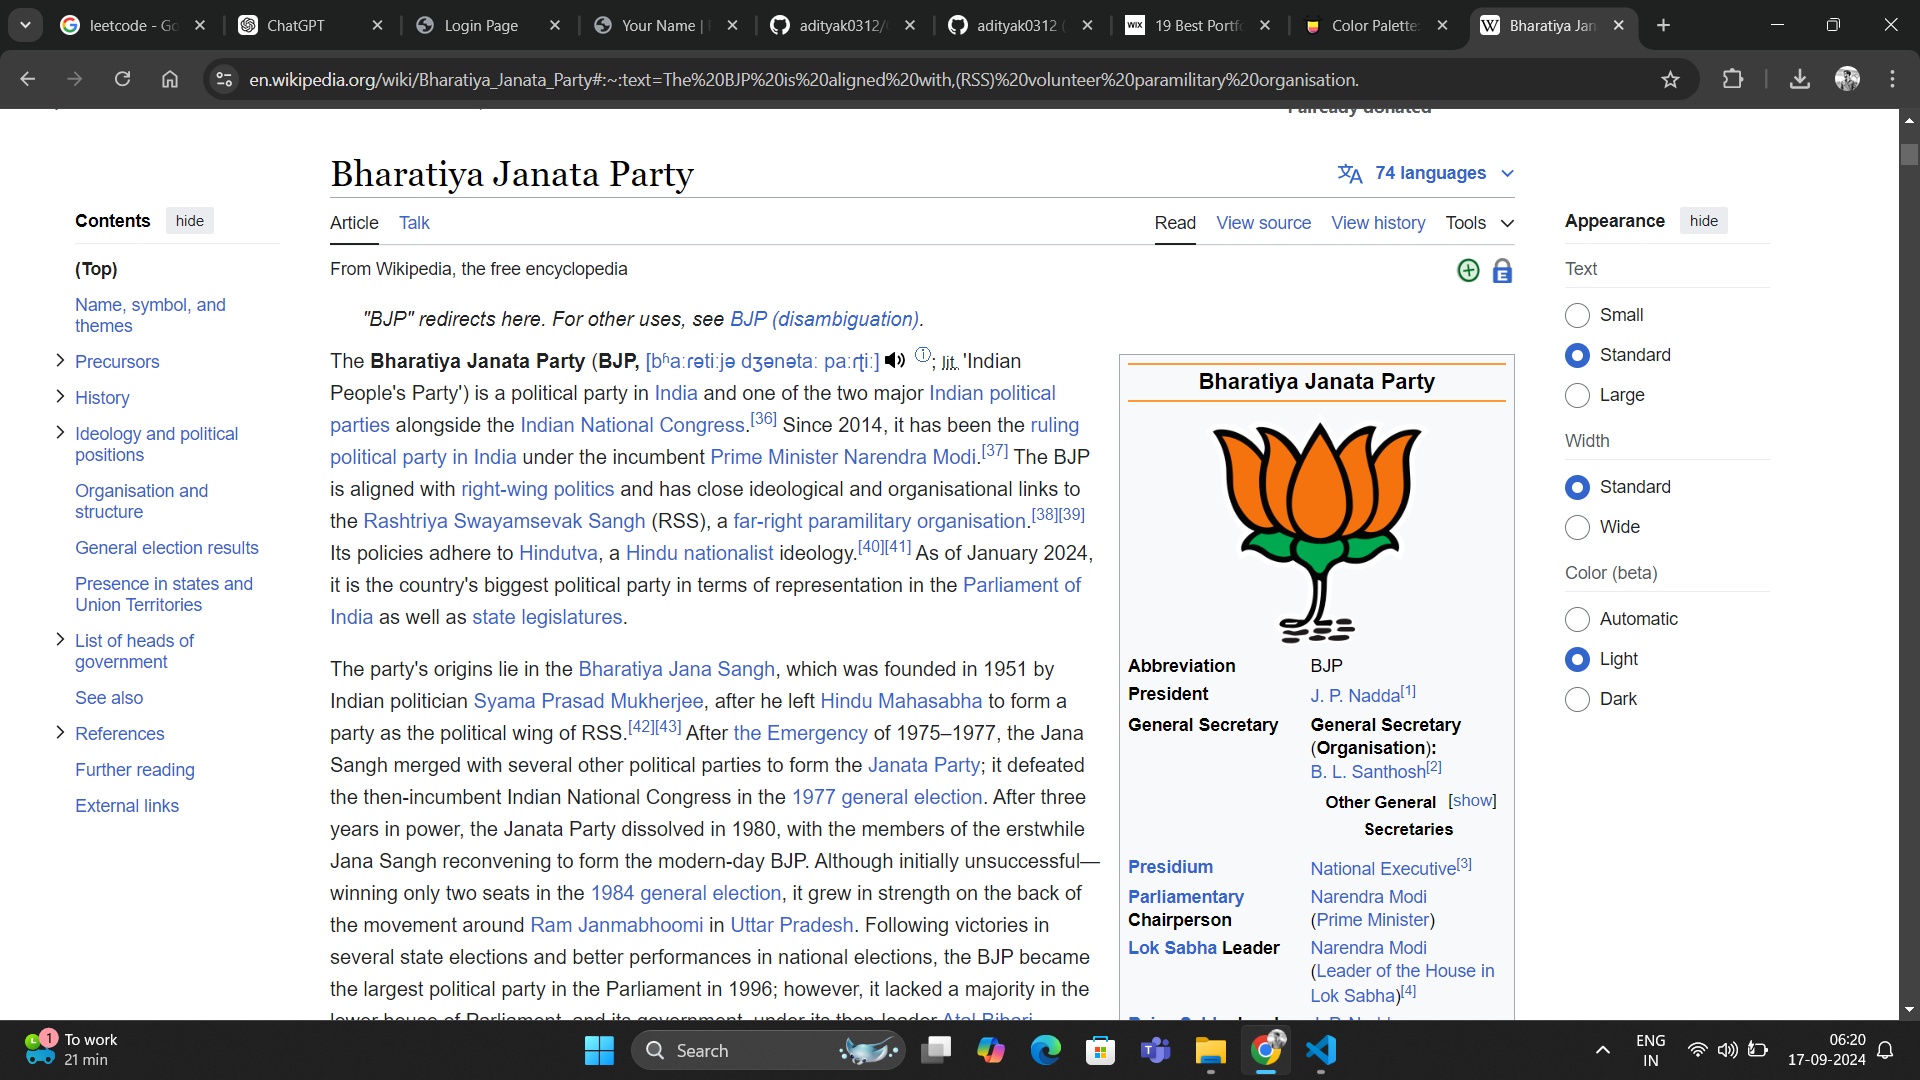Play the BJP pronunciation audio speaker icon
This screenshot has height=1080, width=1920.
pos(895,360)
